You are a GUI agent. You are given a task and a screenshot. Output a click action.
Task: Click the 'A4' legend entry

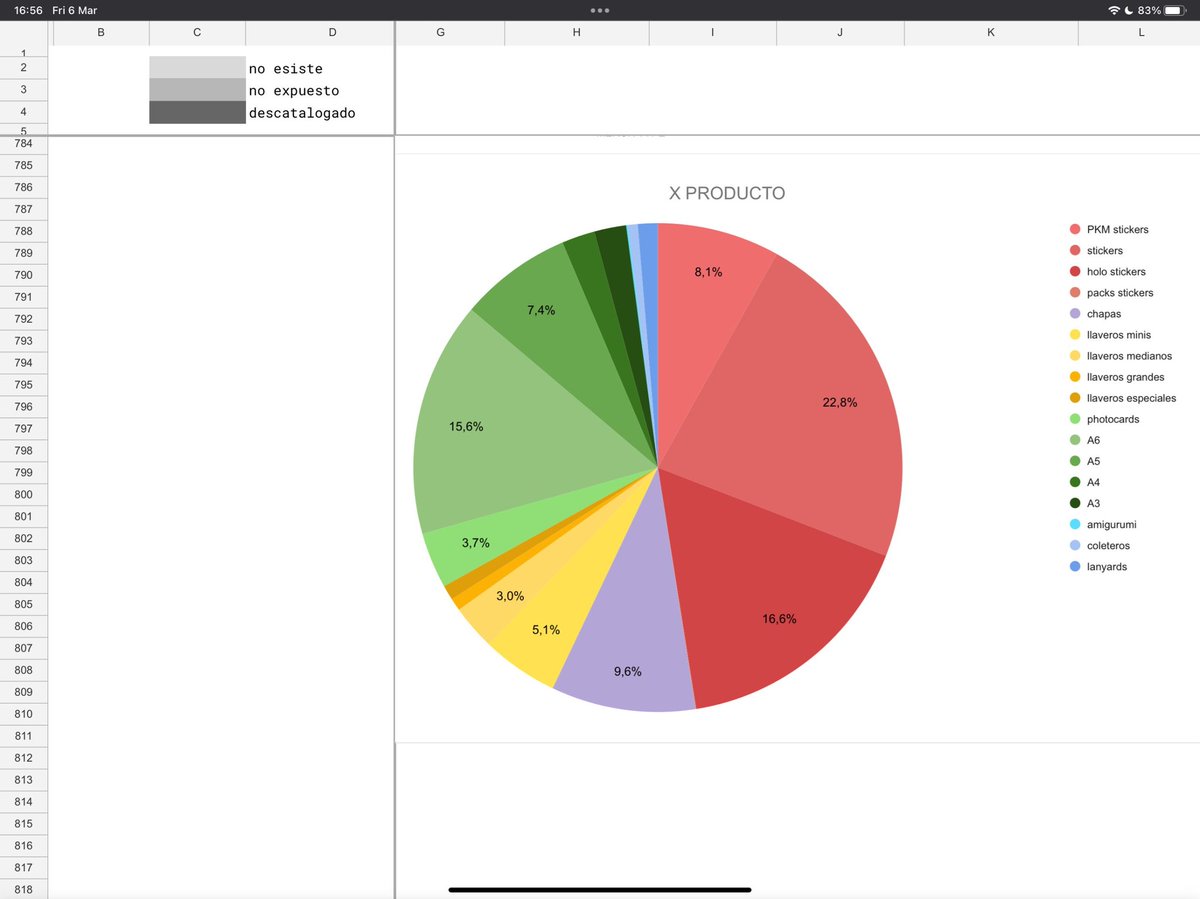(1085, 483)
